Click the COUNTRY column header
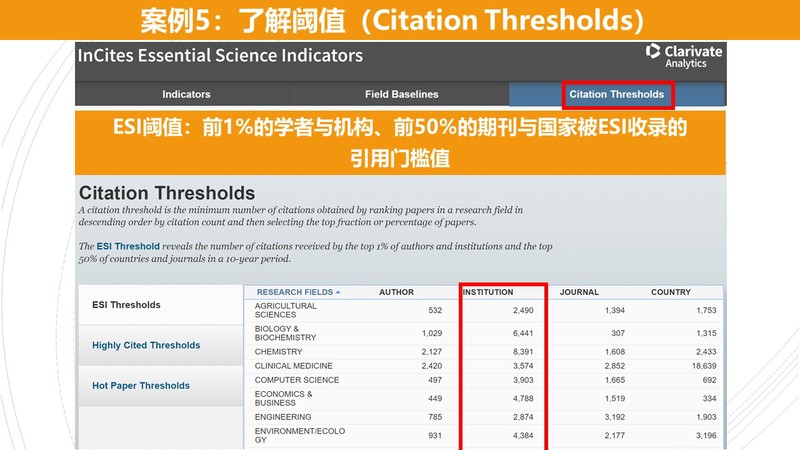 coord(670,292)
